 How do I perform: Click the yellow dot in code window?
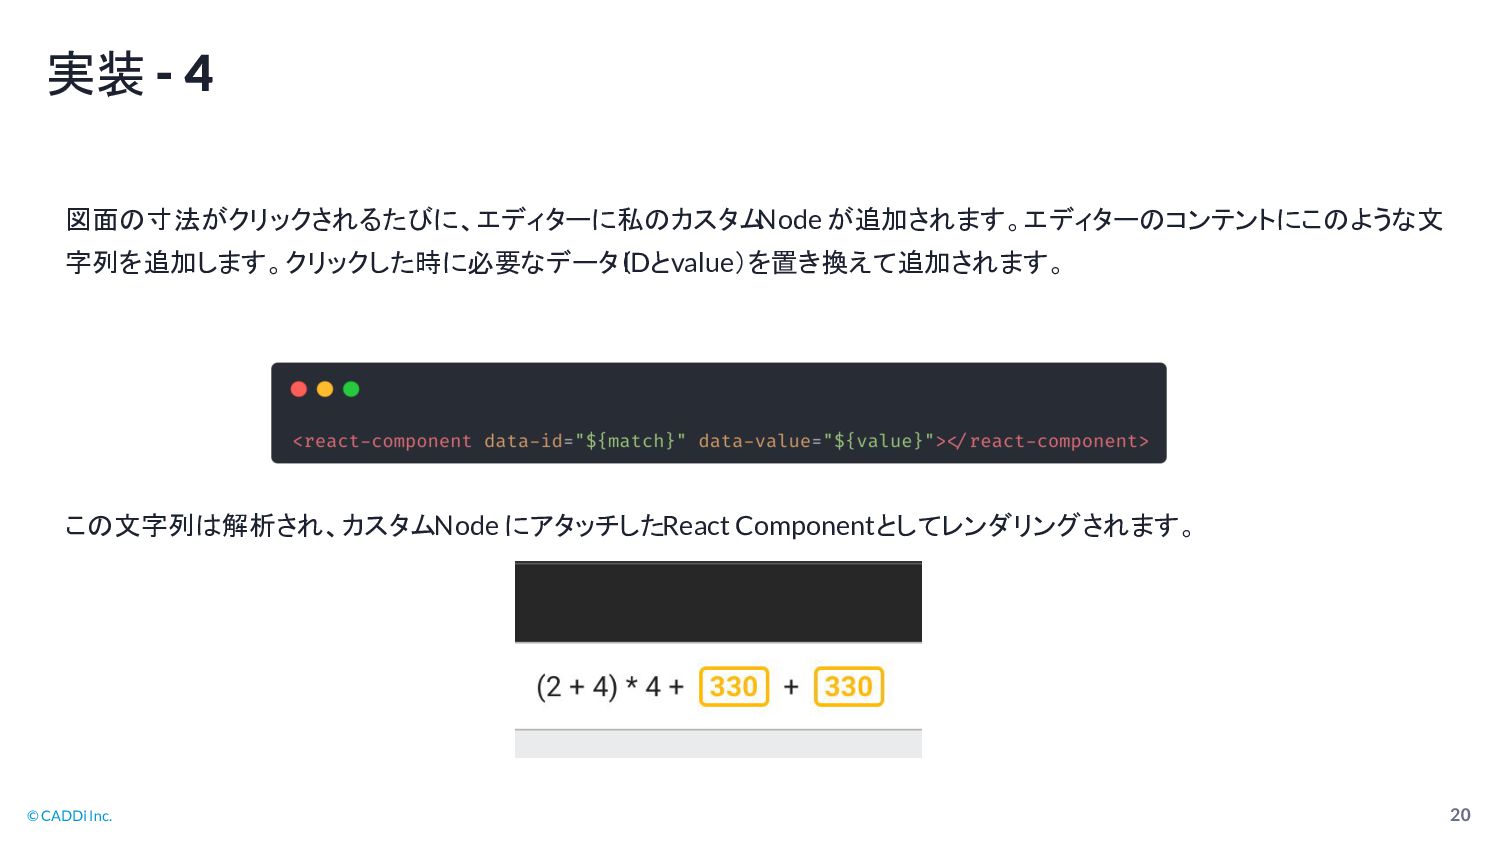325,389
